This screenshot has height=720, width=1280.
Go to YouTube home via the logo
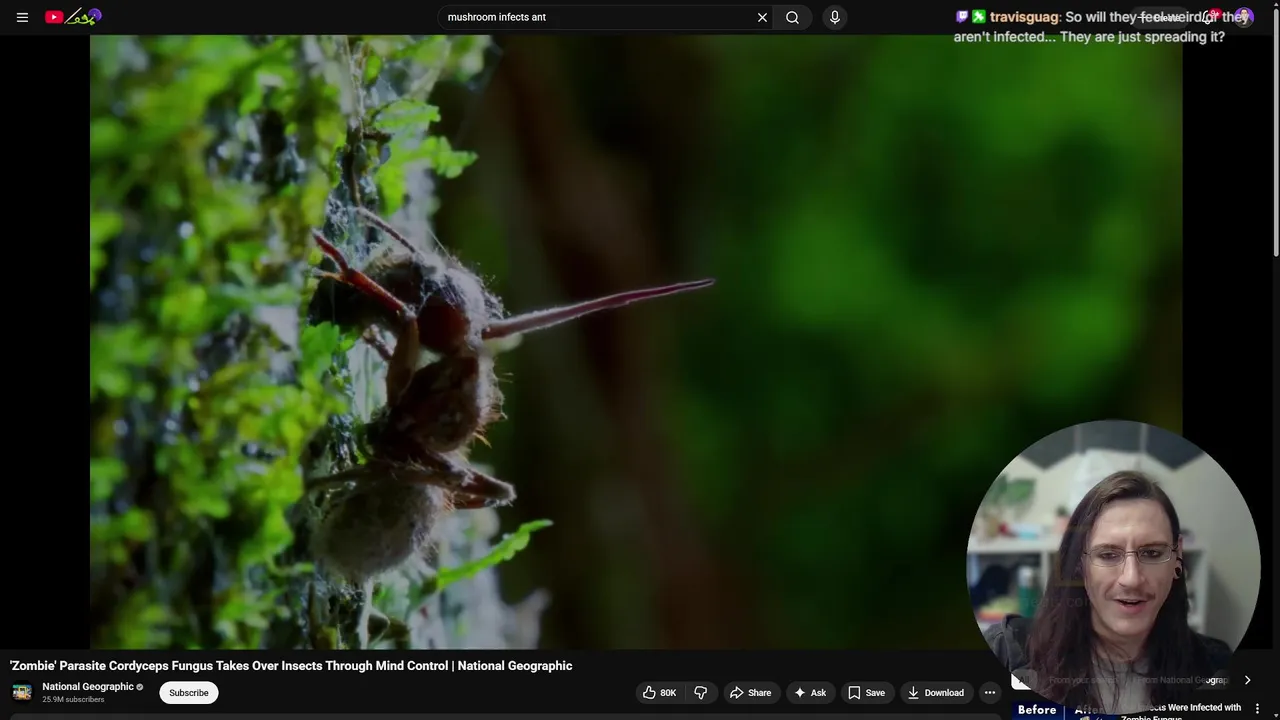pyautogui.click(x=73, y=17)
